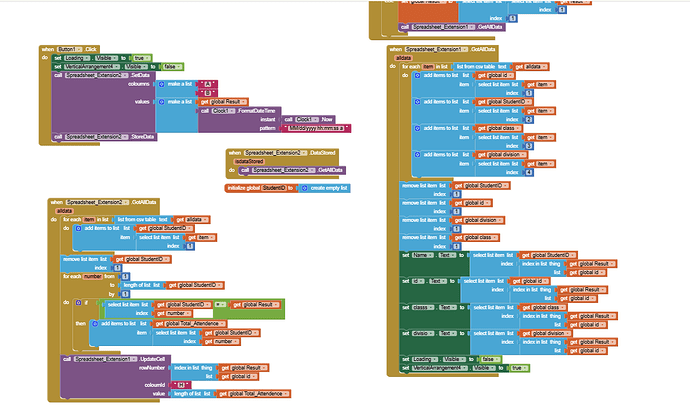Click gear on the if block

78,303
